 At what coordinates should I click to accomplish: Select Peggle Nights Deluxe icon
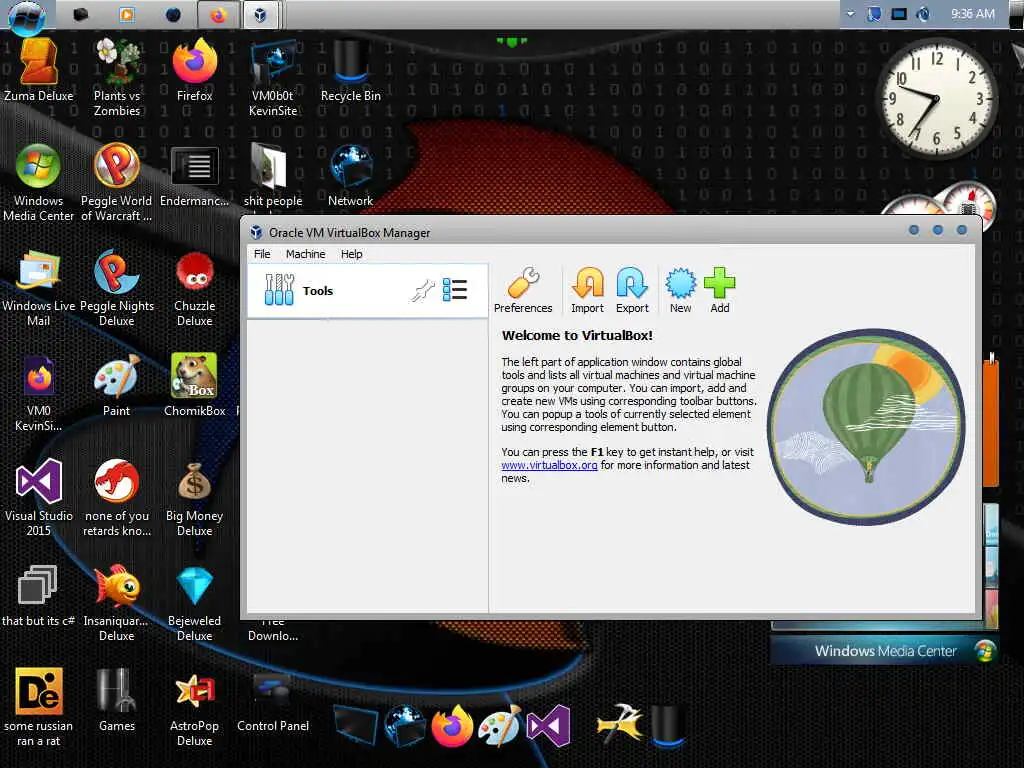(x=117, y=288)
